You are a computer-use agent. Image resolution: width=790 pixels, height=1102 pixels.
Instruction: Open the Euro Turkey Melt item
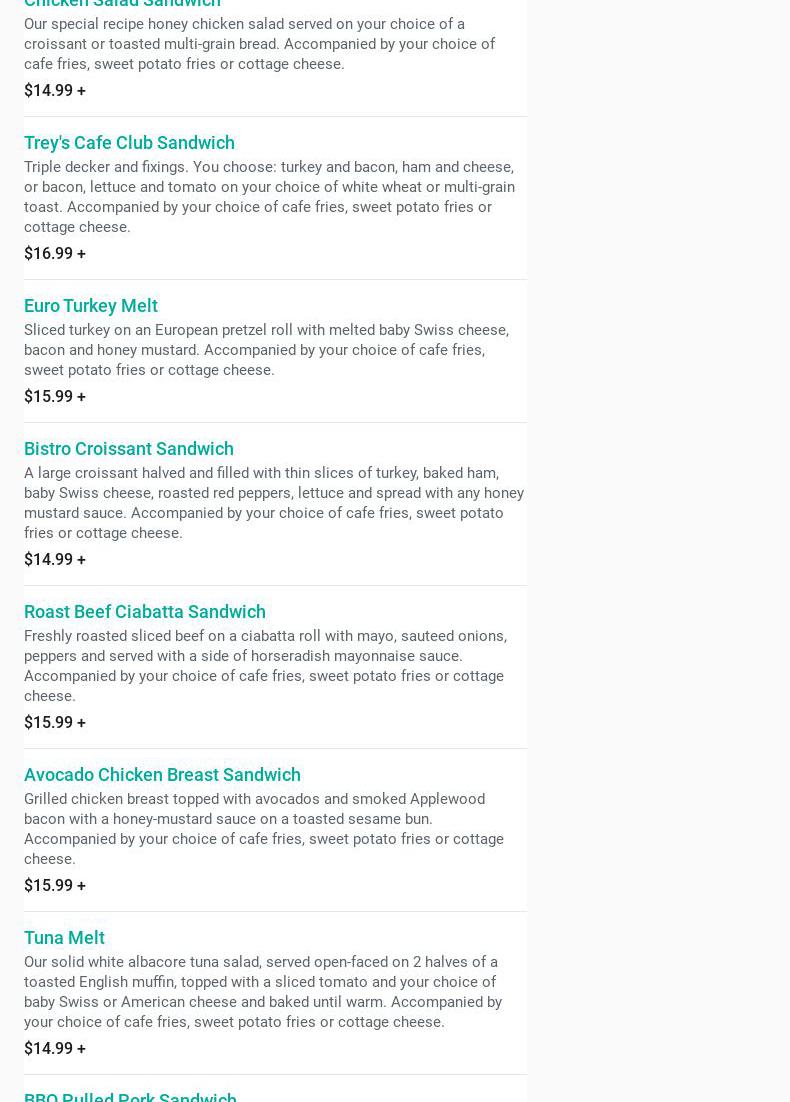(91, 306)
